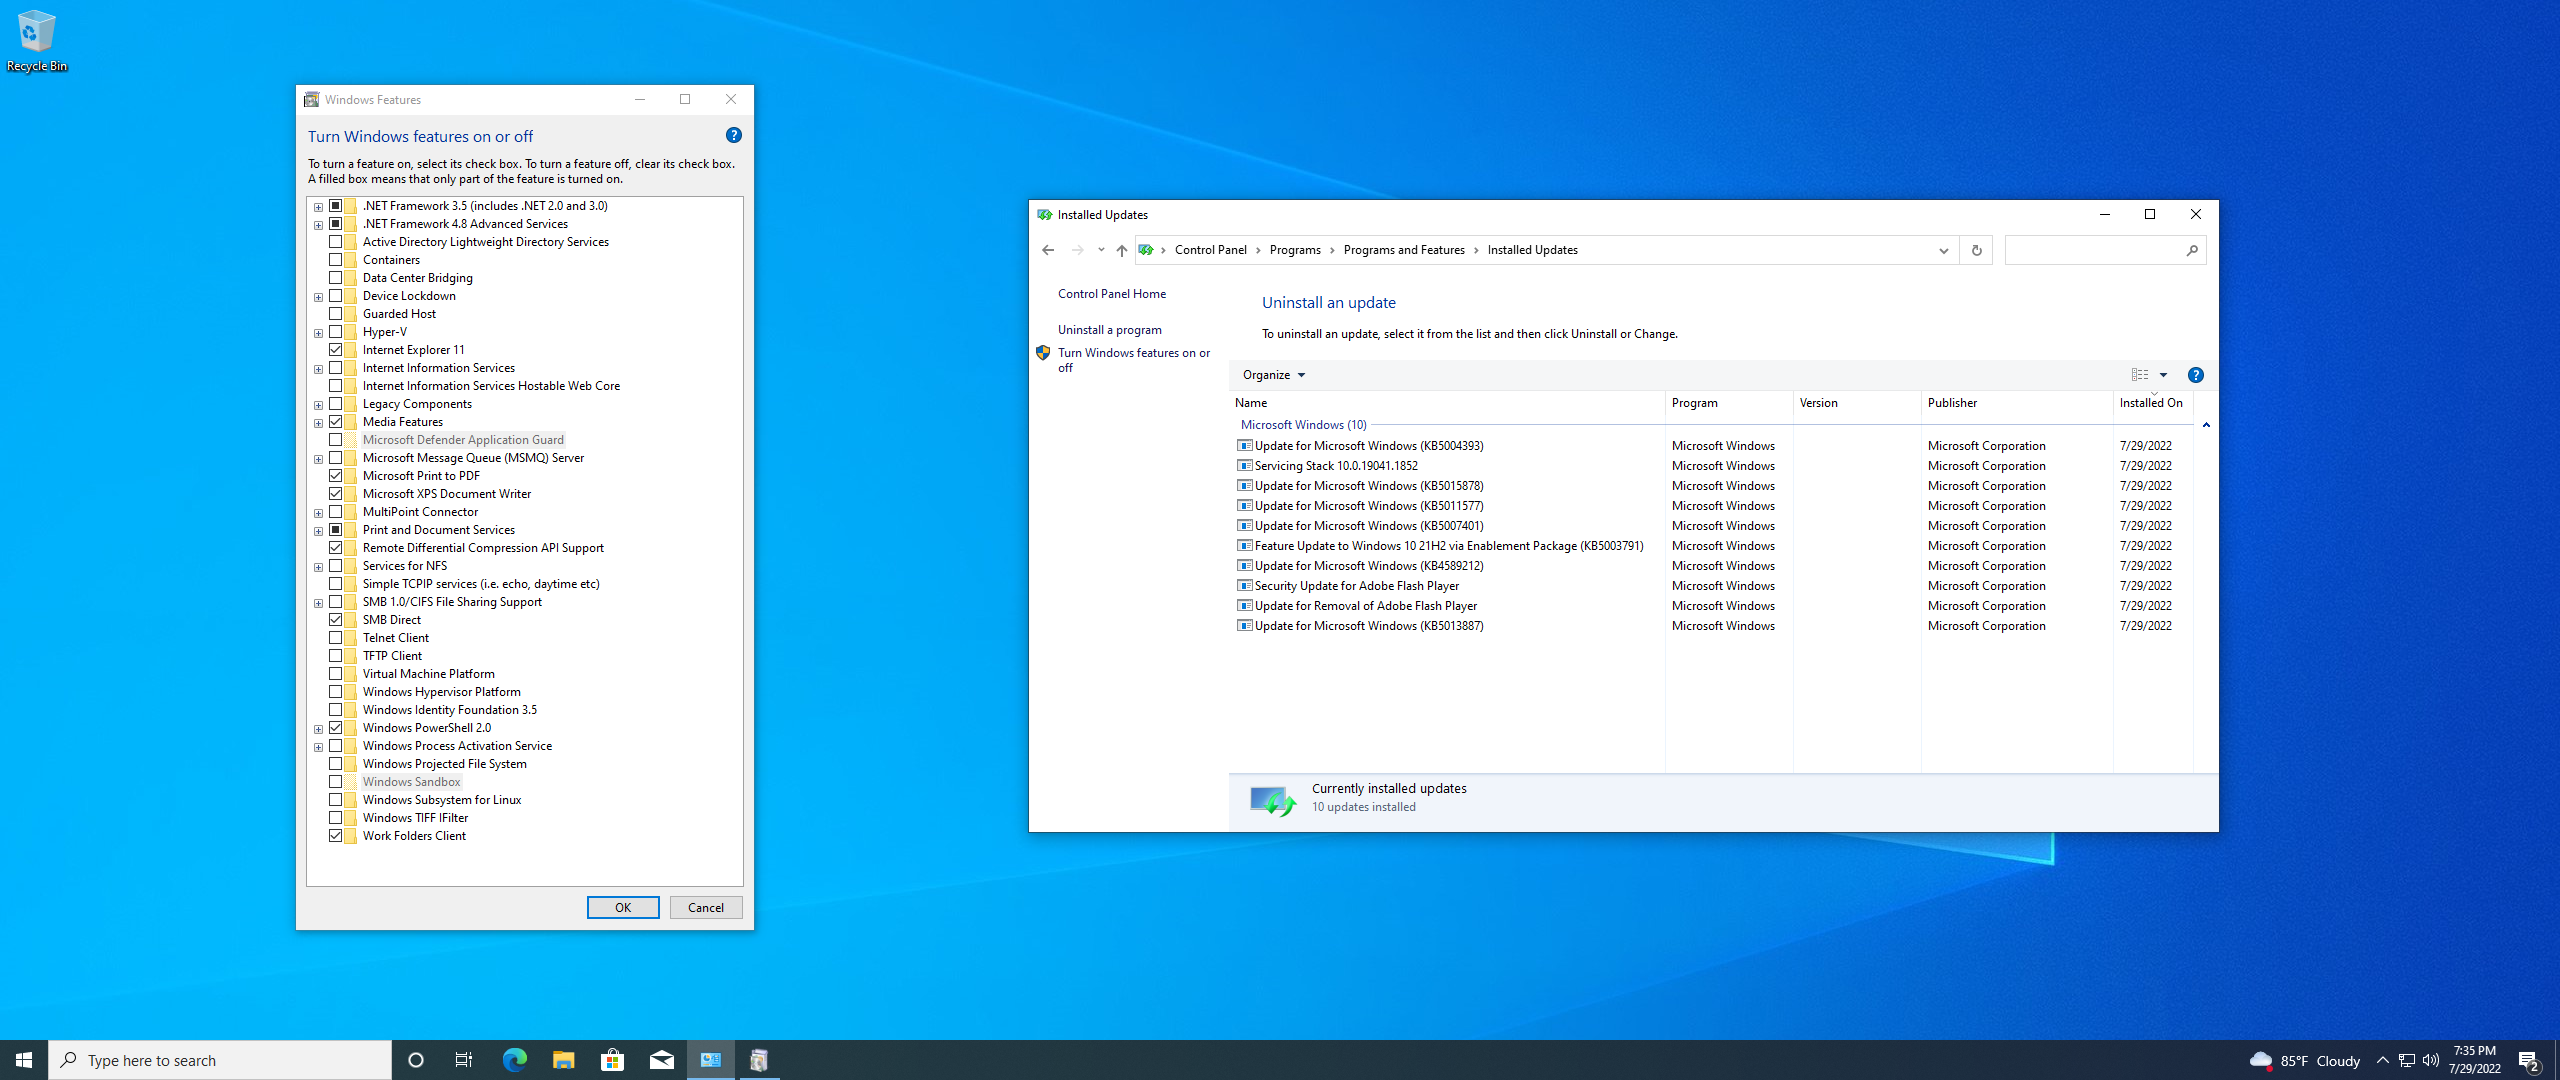
Task: Expand .NET Framework 3.5 tree node
Action: tap(318, 207)
